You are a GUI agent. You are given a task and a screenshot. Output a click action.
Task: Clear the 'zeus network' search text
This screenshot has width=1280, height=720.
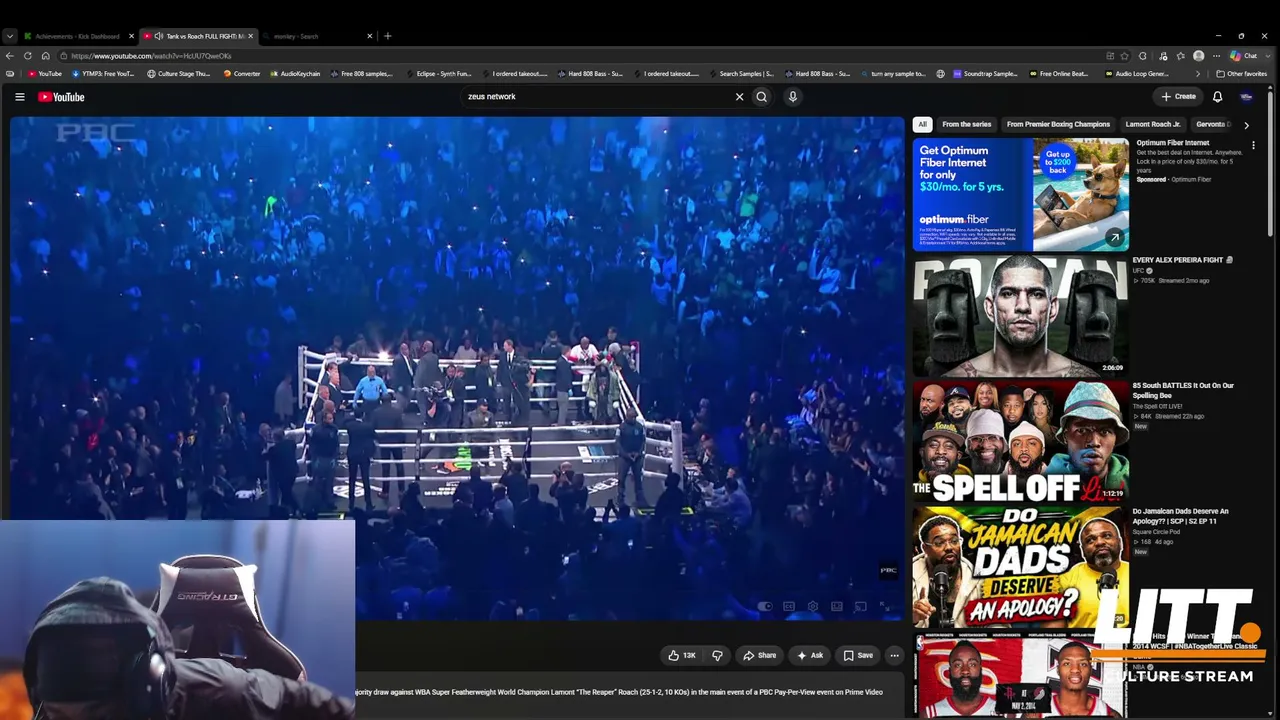[x=740, y=97]
